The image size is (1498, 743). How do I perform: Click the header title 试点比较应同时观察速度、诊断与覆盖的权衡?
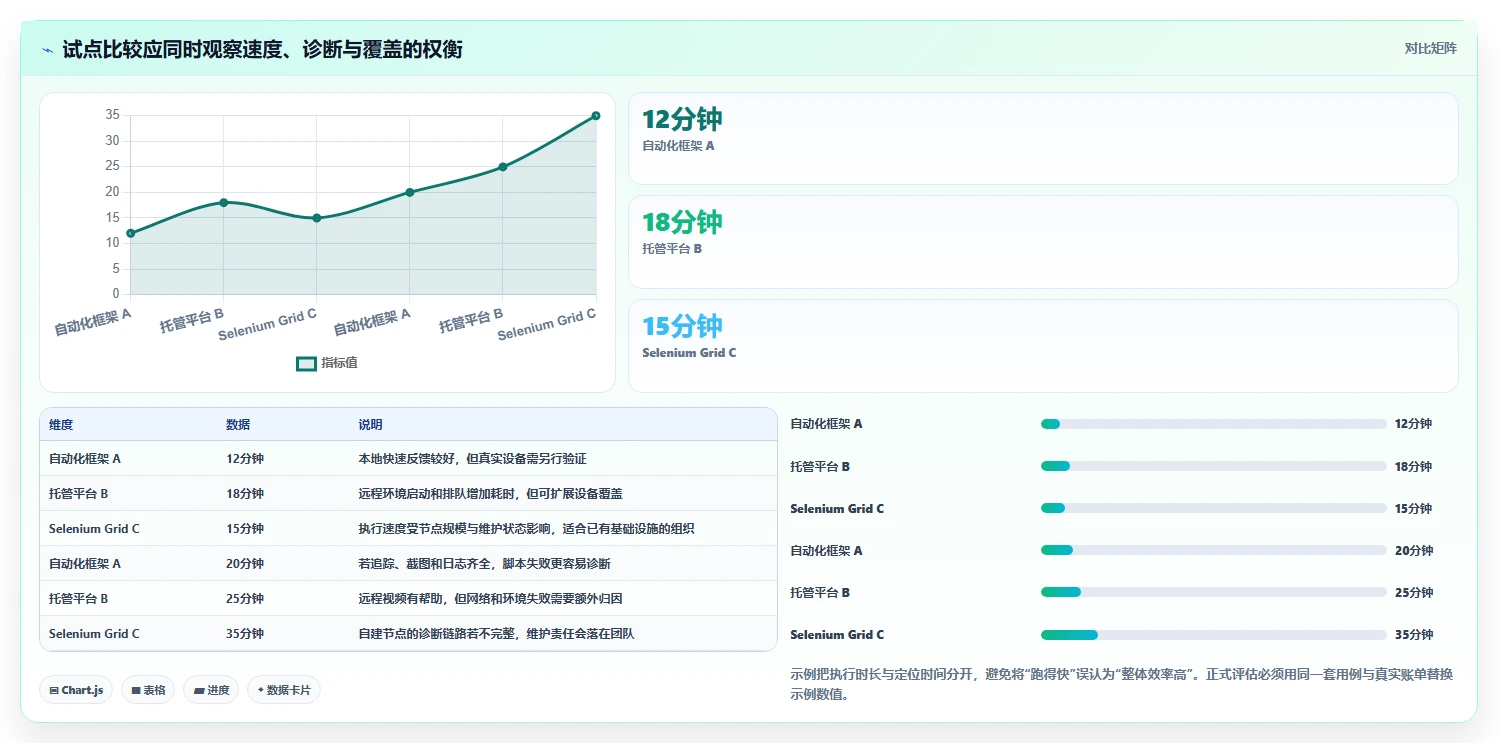[262, 49]
